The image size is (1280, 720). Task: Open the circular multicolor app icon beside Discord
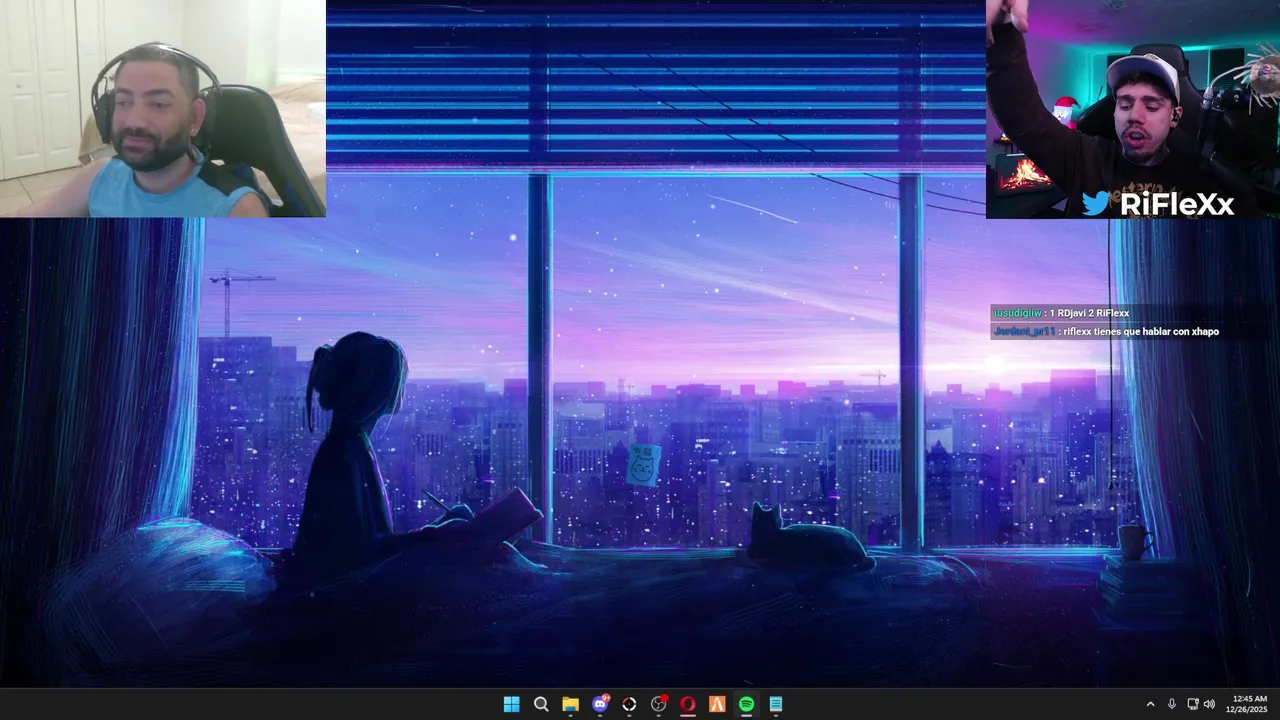(629, 704)
